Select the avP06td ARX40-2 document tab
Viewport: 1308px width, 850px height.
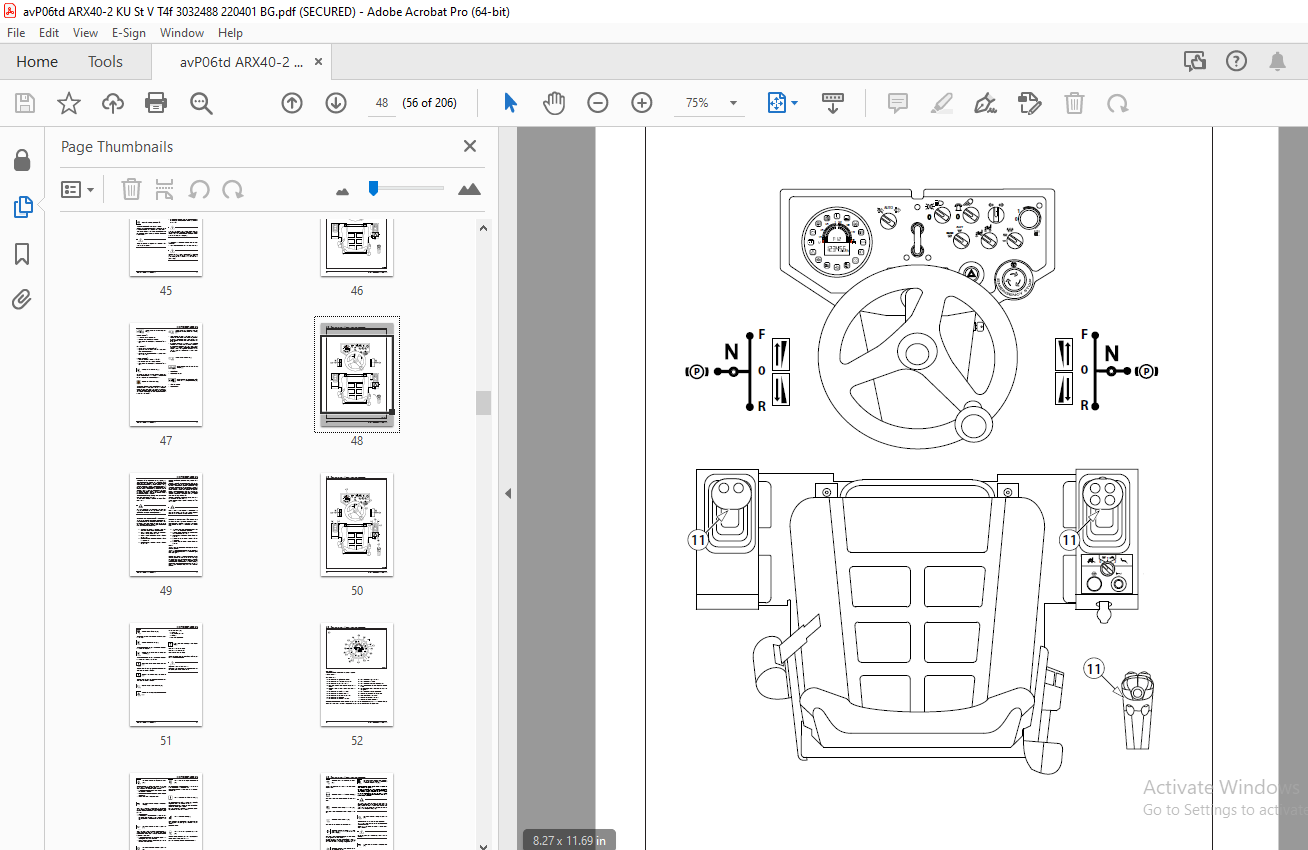coord(241,62)
